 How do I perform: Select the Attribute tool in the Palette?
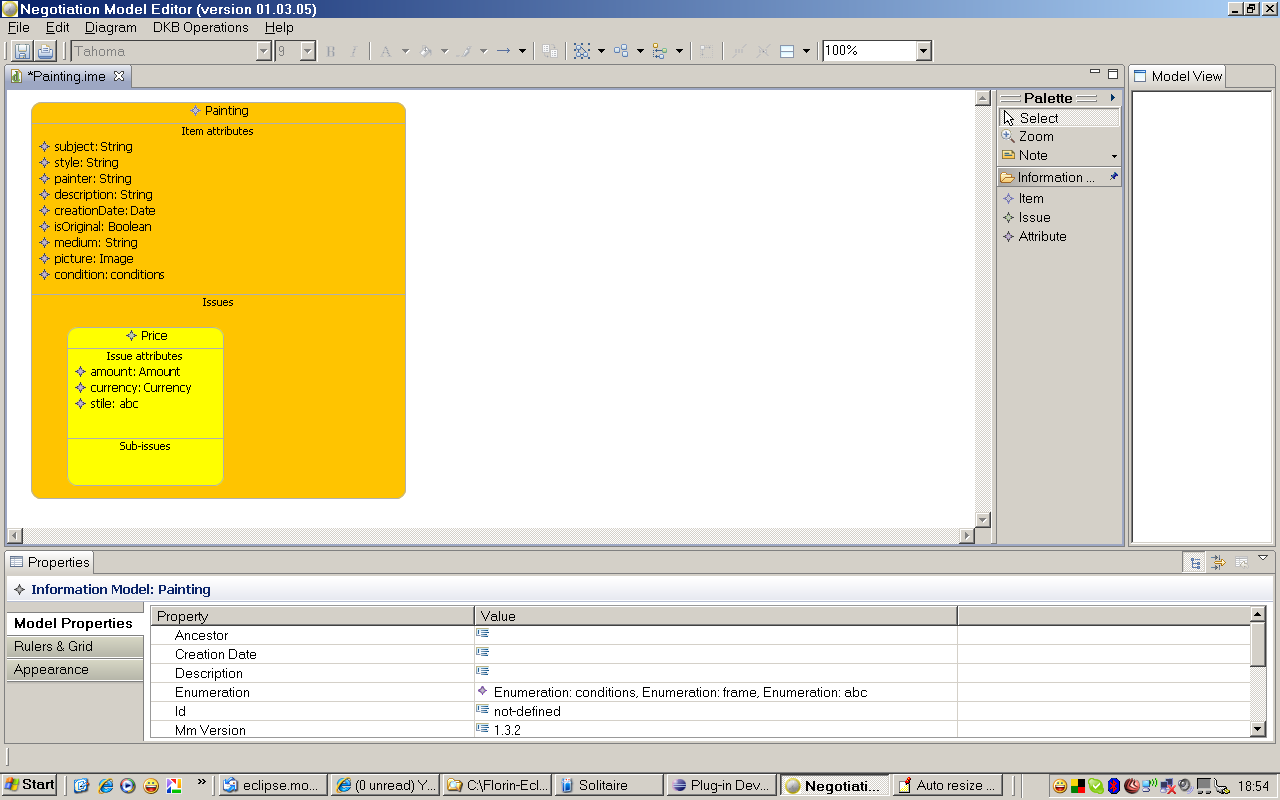1041,236
